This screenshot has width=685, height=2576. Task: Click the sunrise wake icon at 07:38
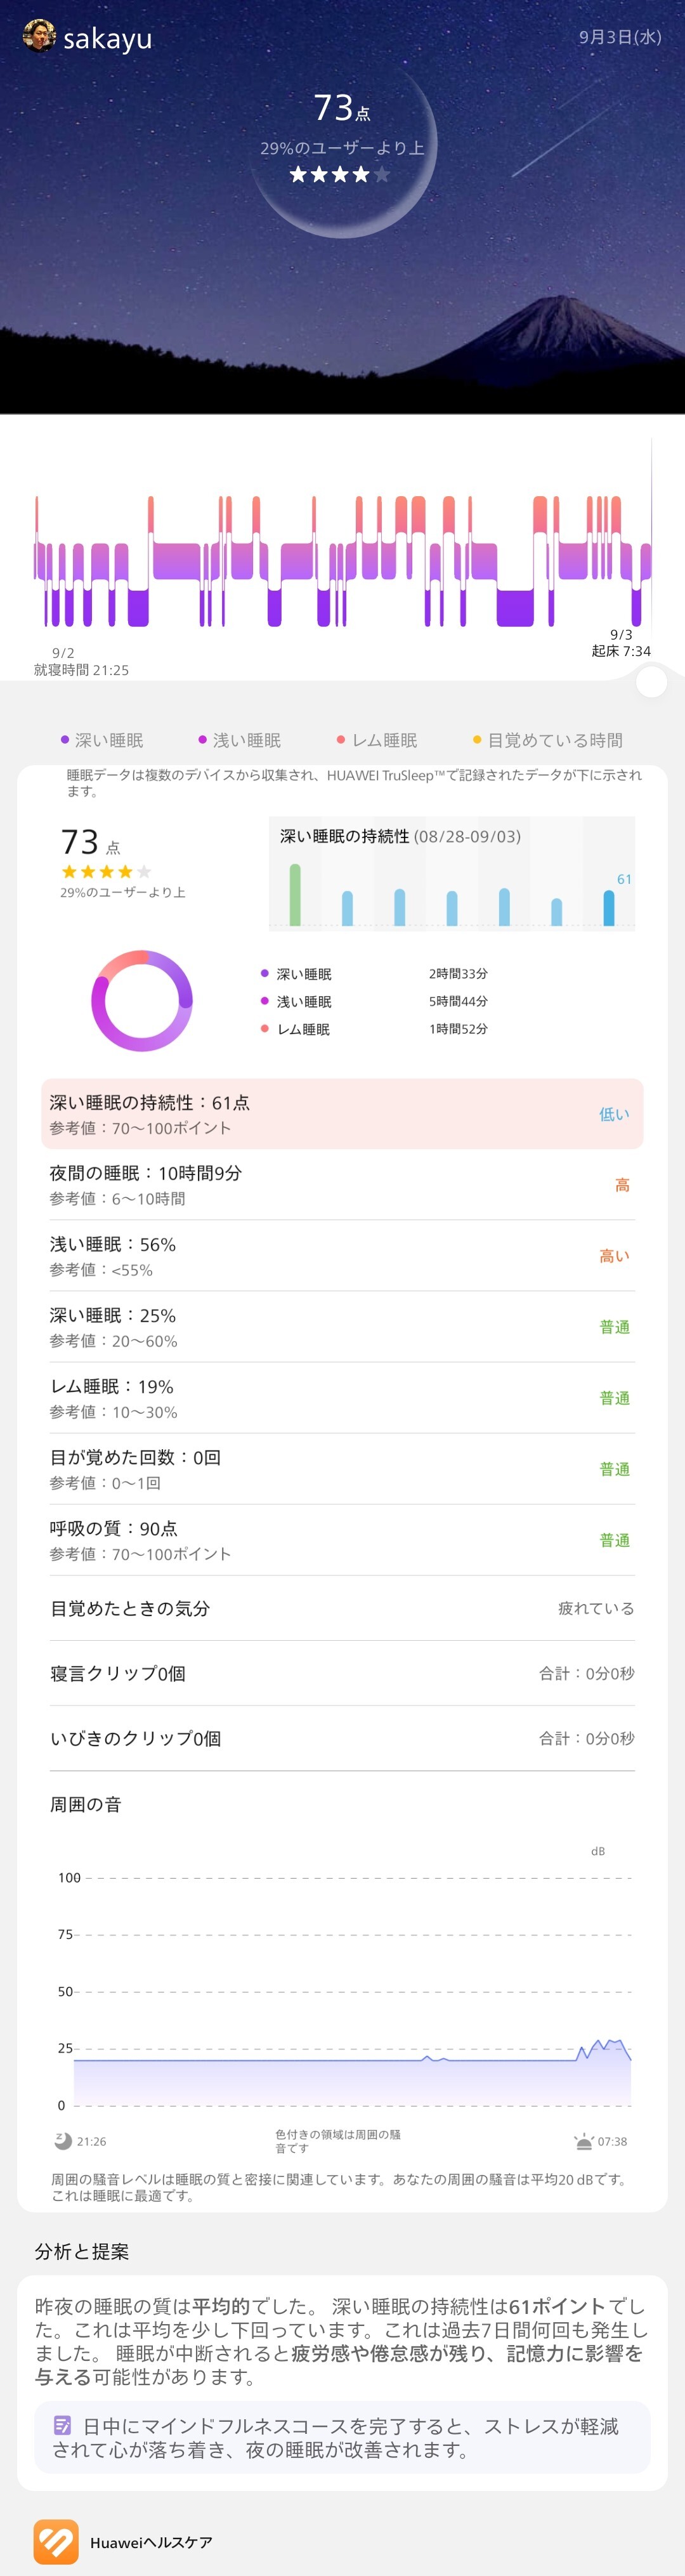[x=584, y=2141]
